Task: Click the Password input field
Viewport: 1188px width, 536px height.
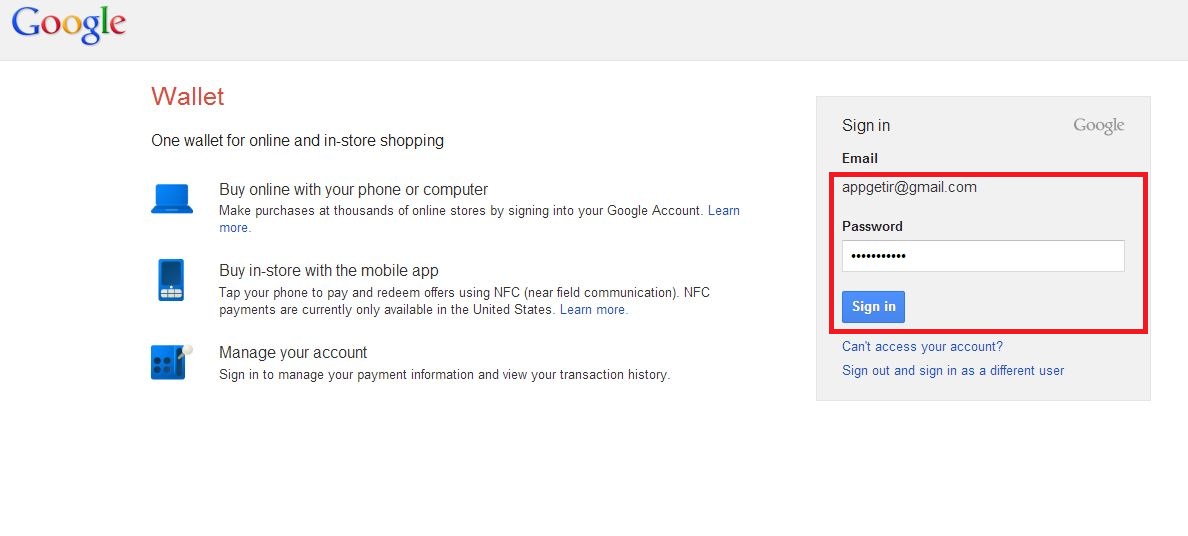Action: coord(982,256)
